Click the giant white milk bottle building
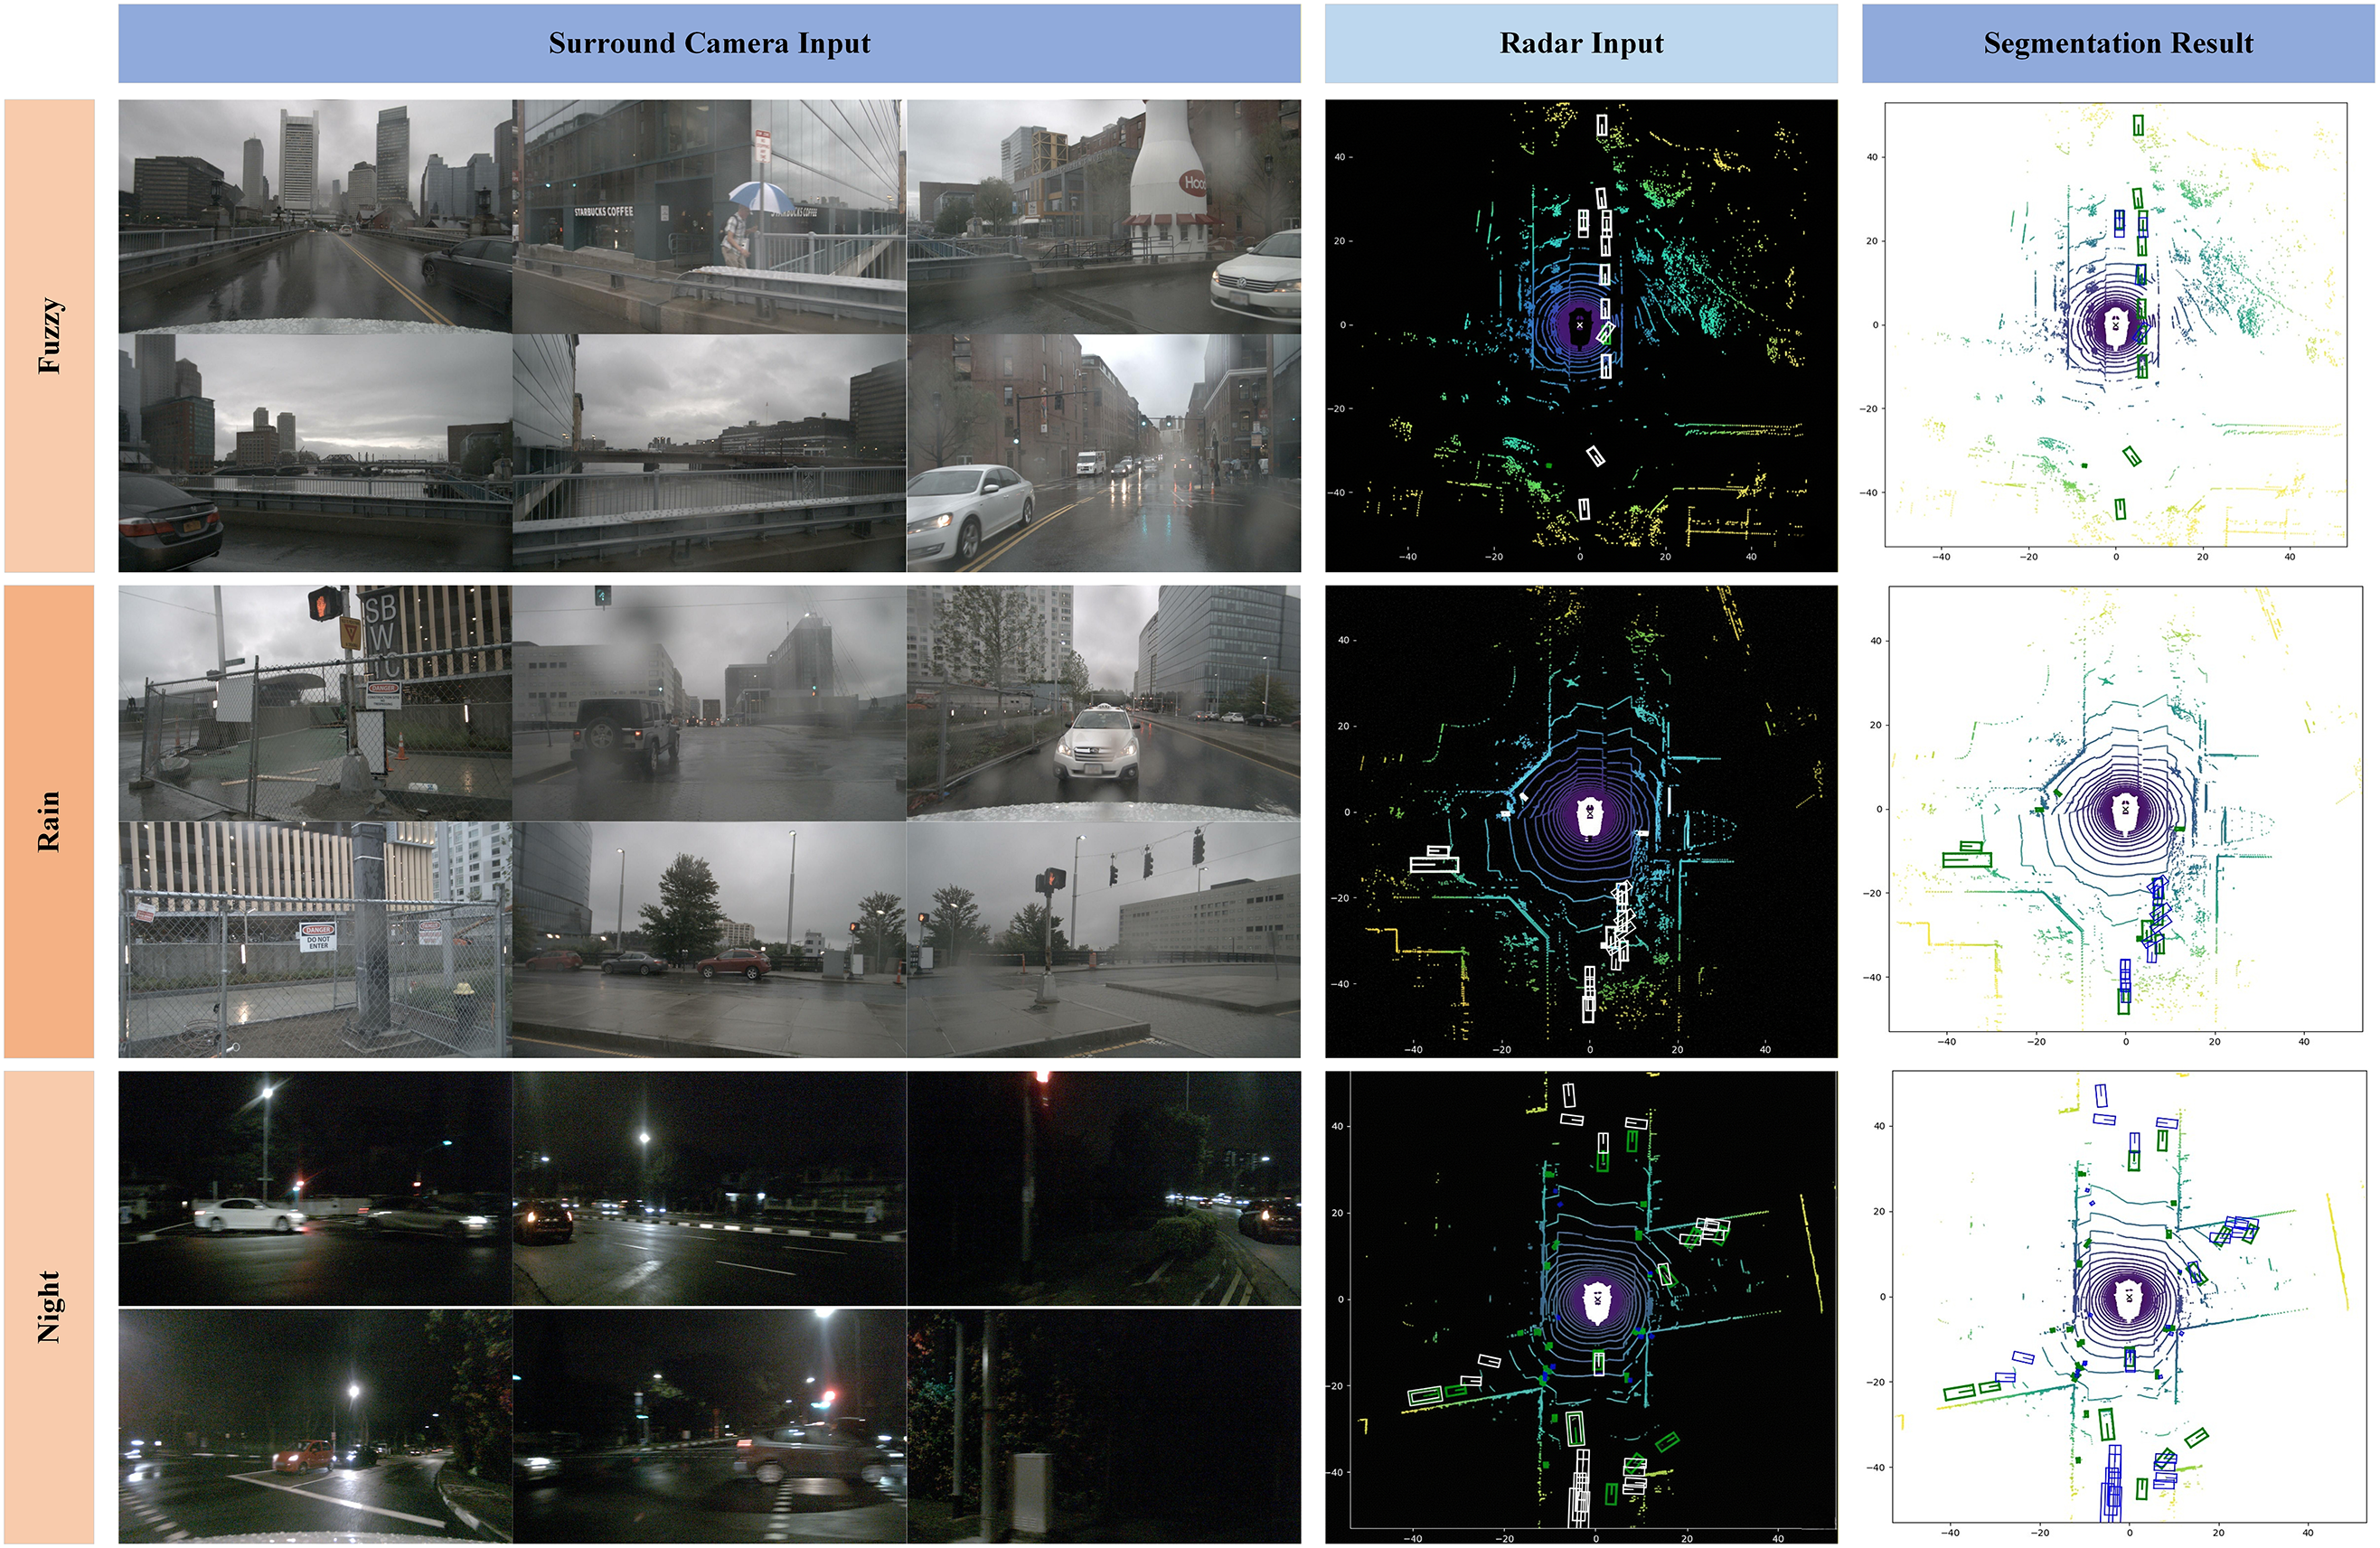 (1168, 165)
